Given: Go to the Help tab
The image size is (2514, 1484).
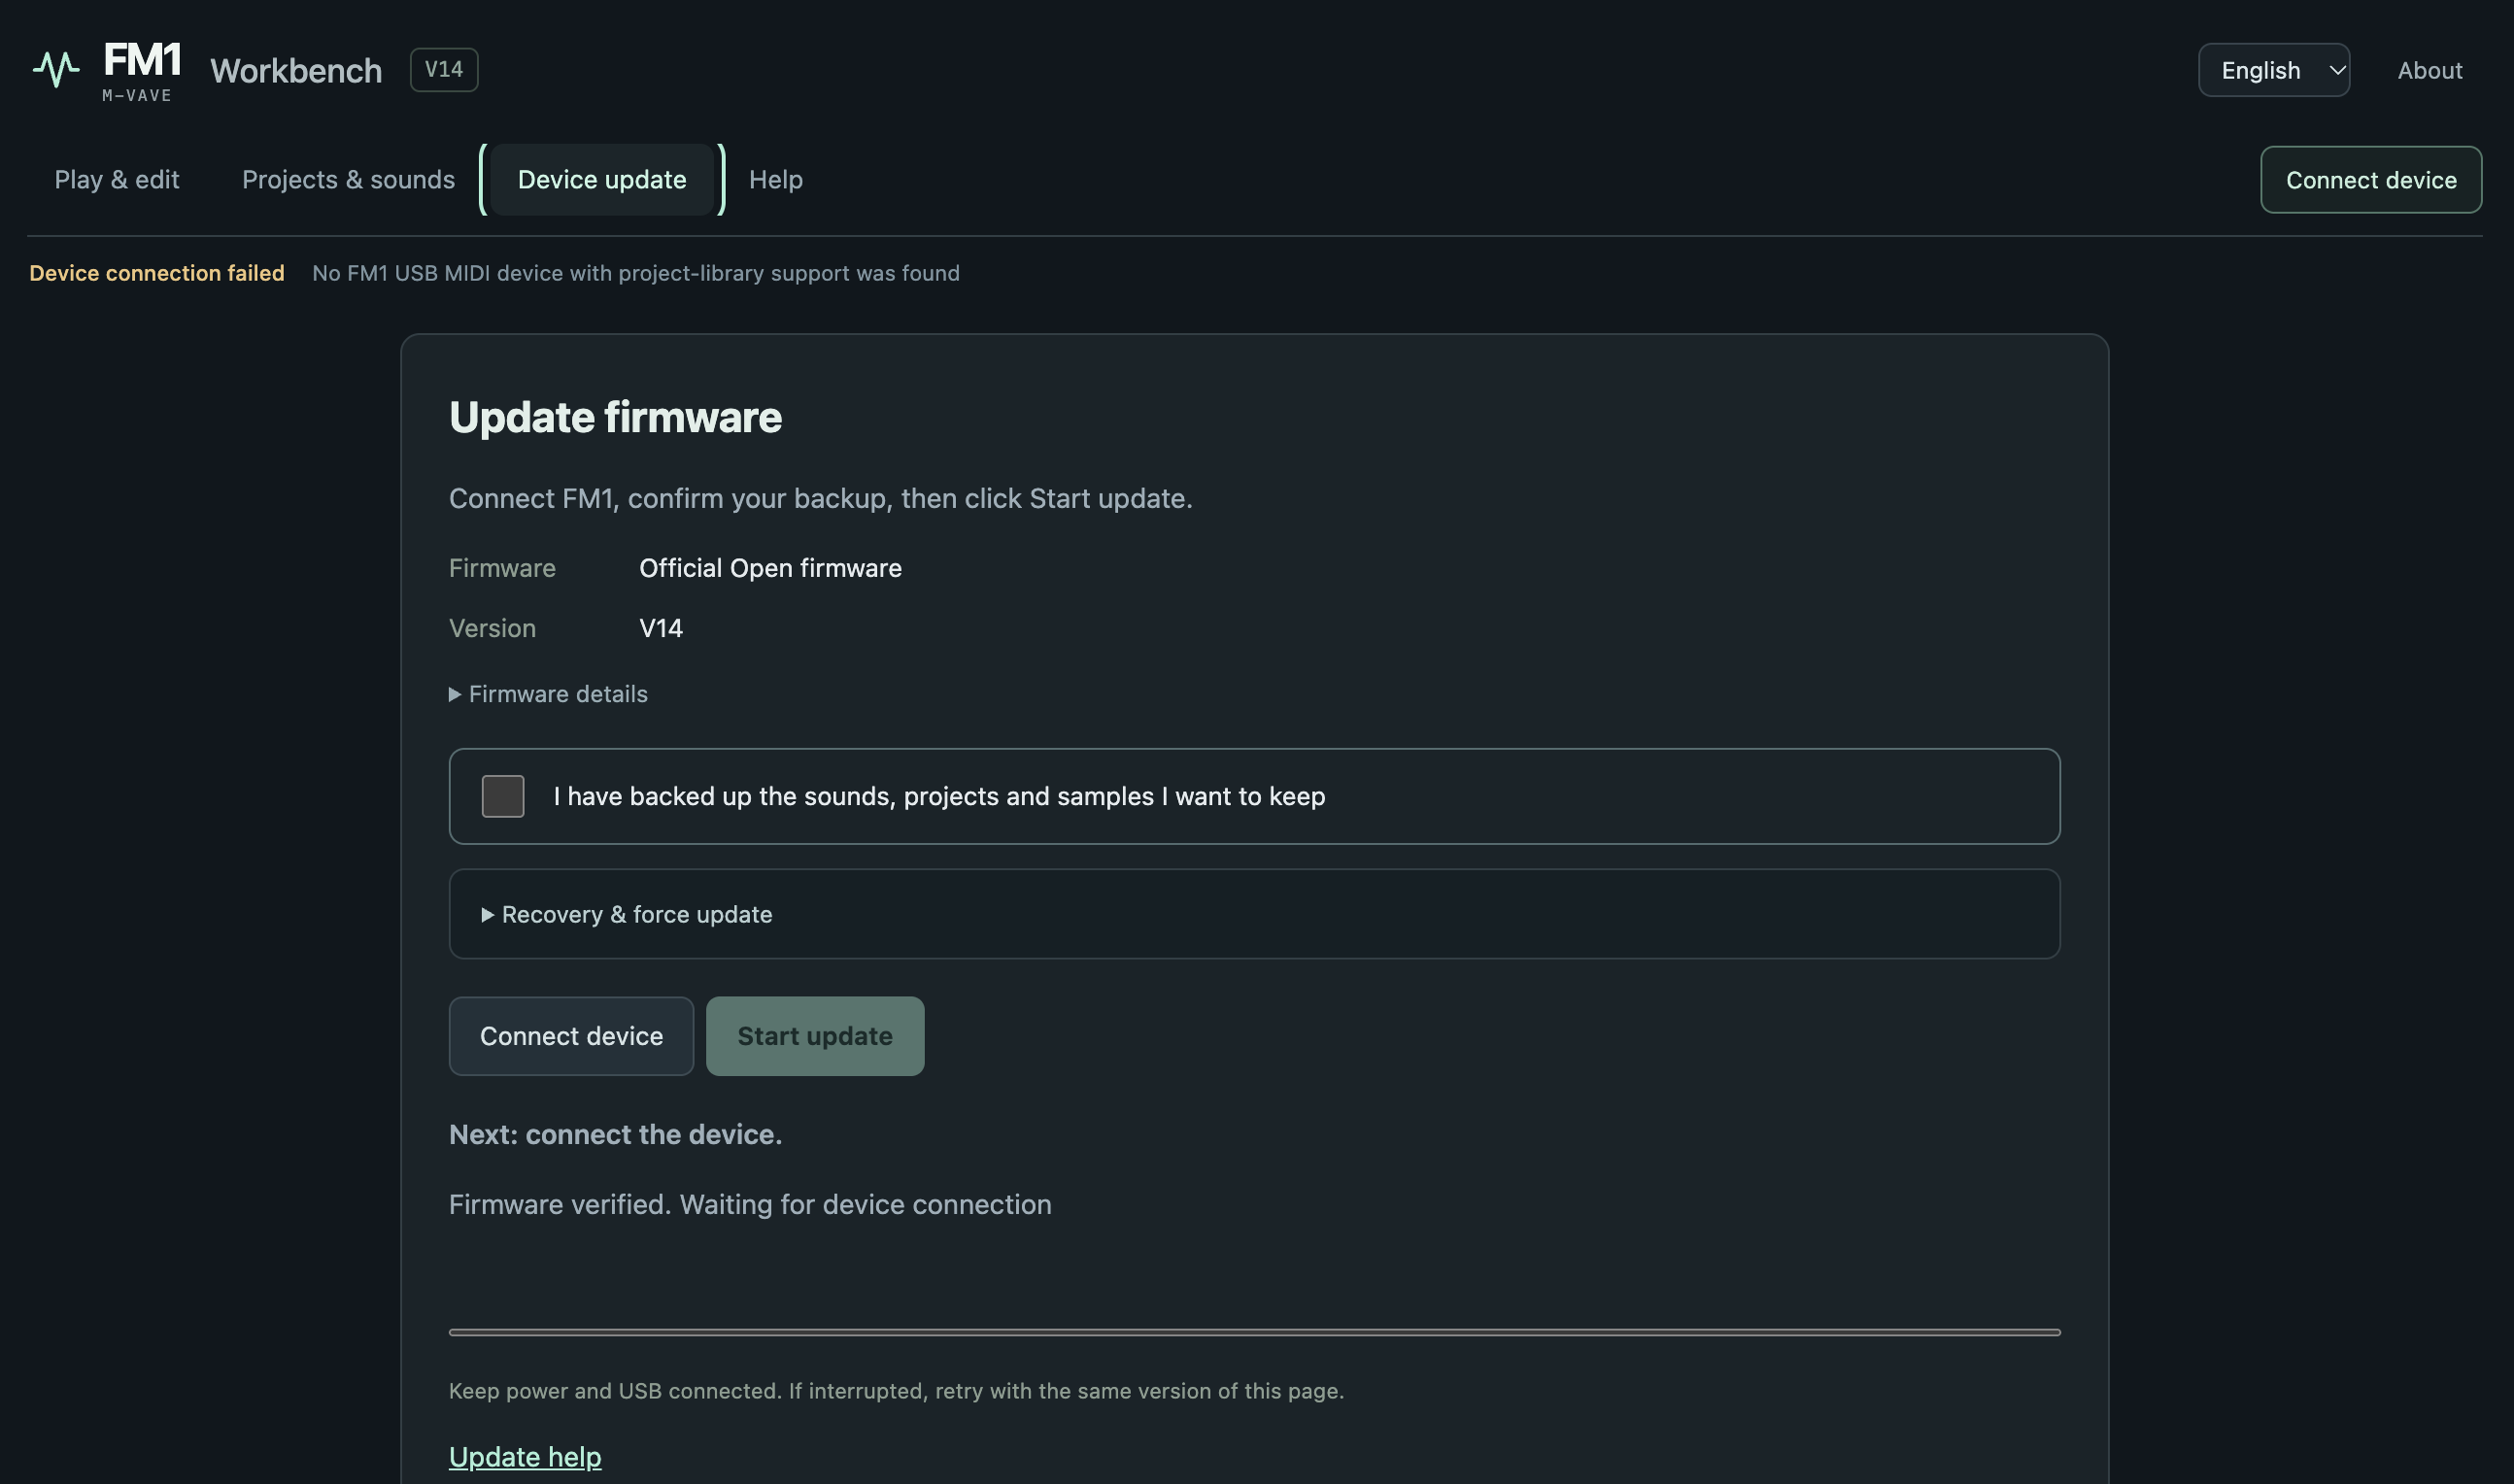Looking at the screenshot, I should point(776,180).
